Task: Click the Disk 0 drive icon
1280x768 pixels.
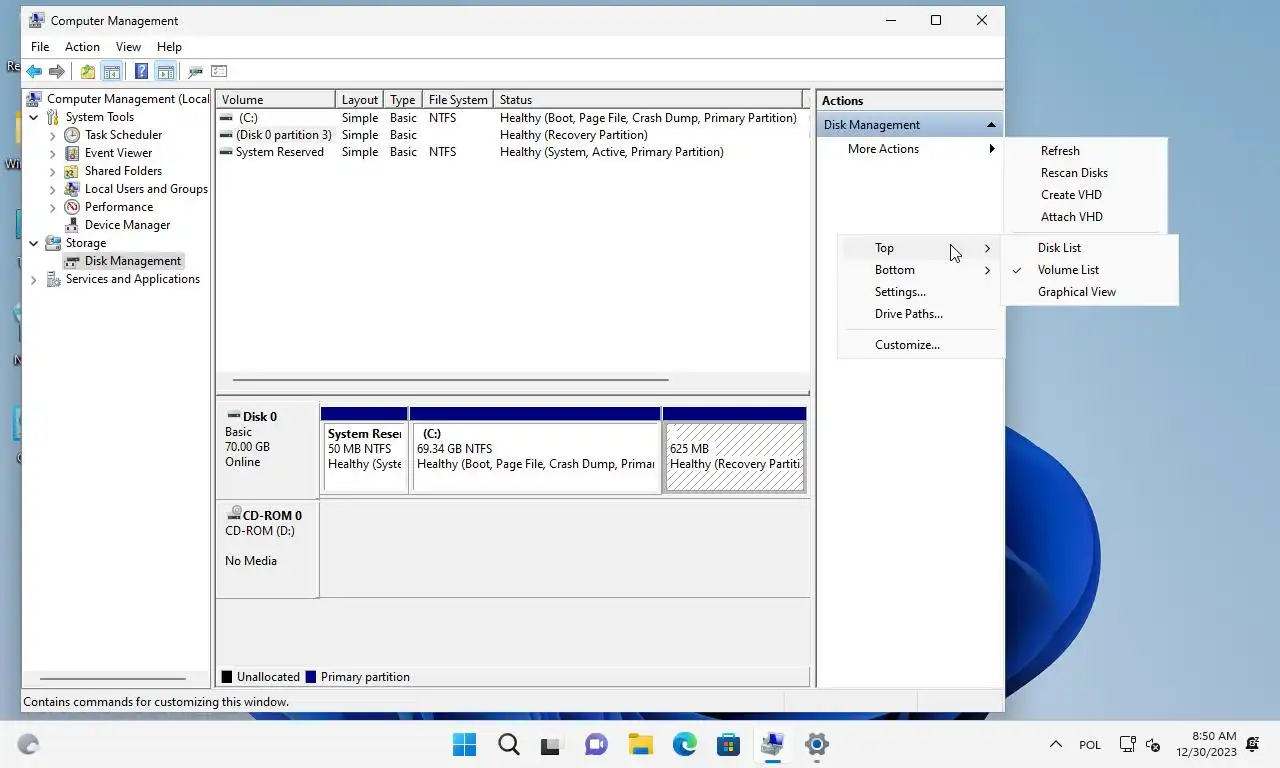Action: coord(234,415)
